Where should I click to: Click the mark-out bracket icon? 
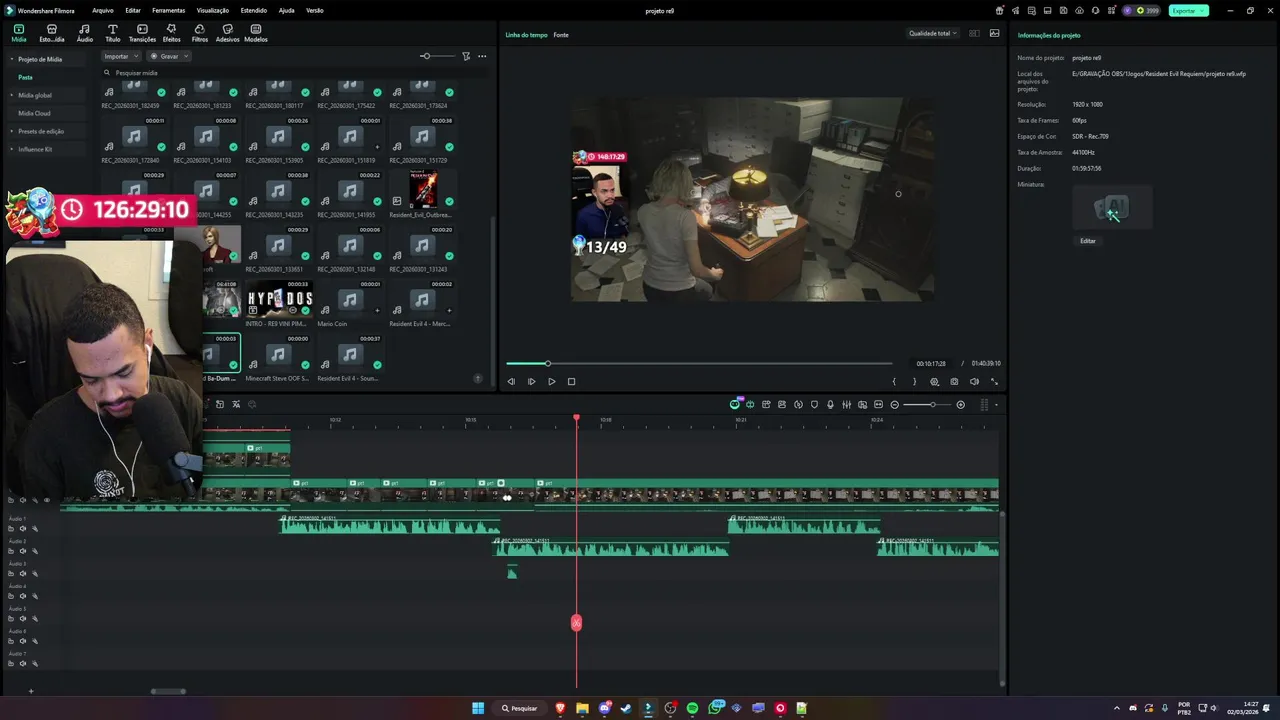(914, 381)
